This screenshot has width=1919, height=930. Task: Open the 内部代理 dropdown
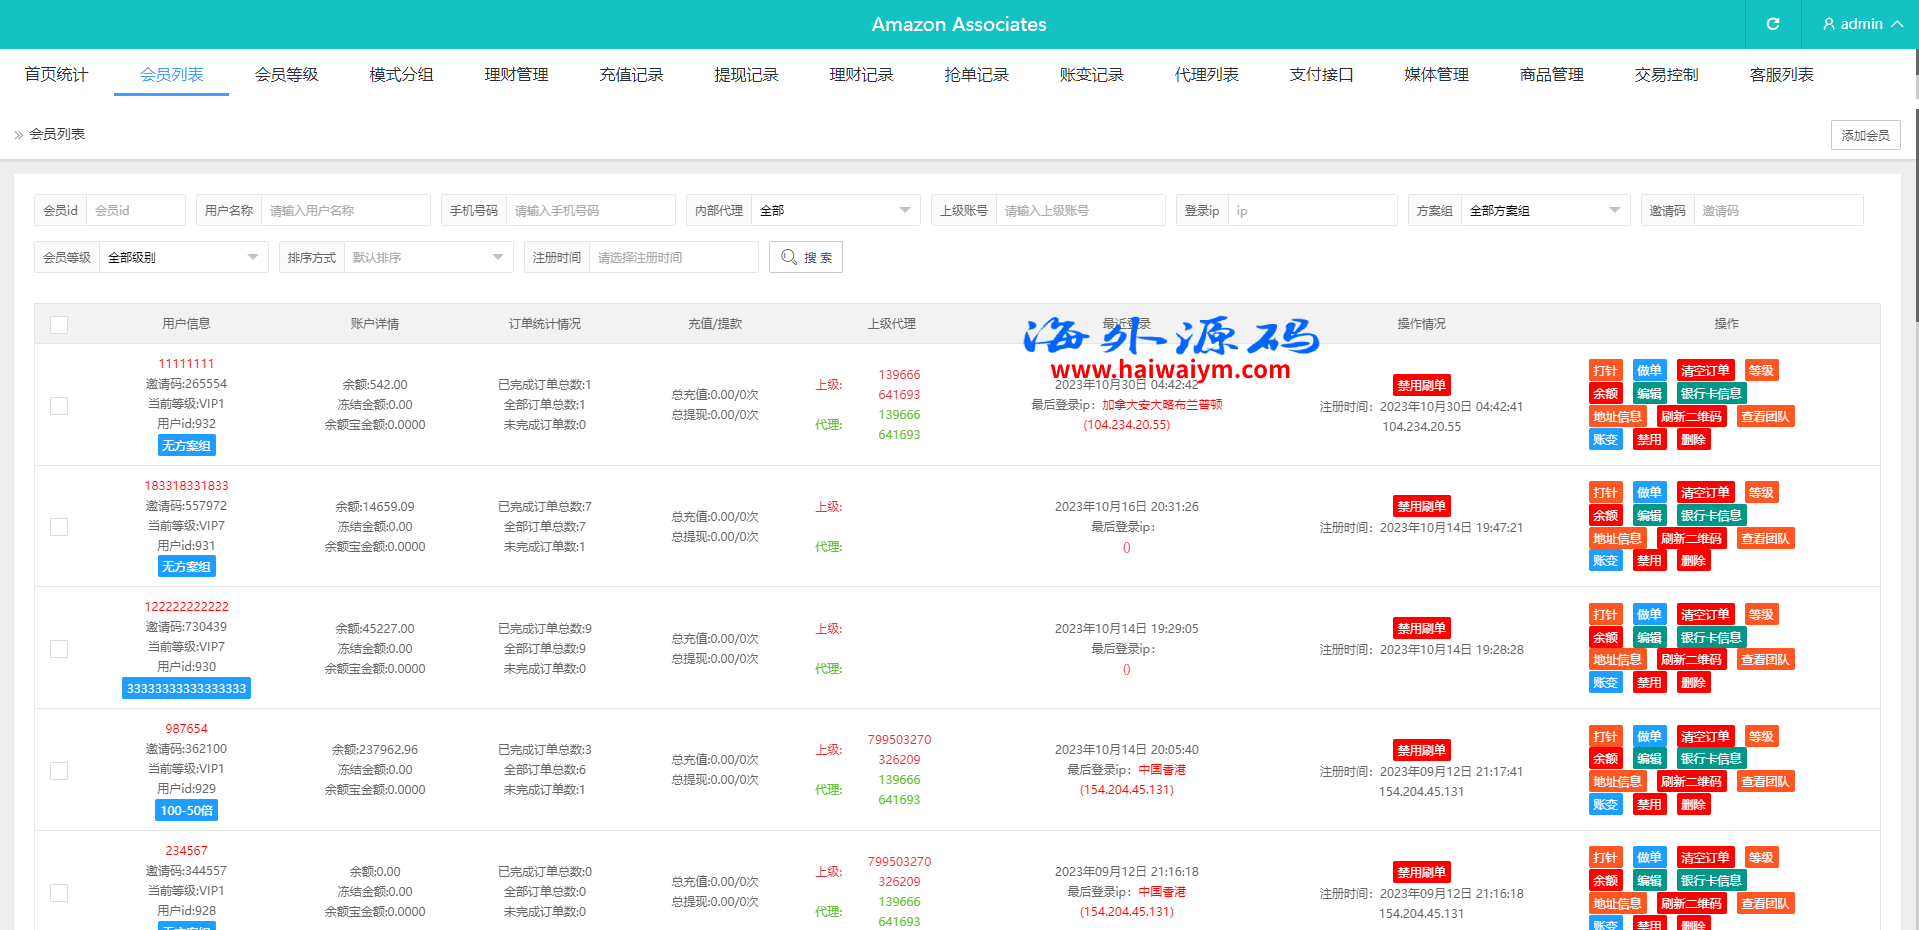[834, 211]
